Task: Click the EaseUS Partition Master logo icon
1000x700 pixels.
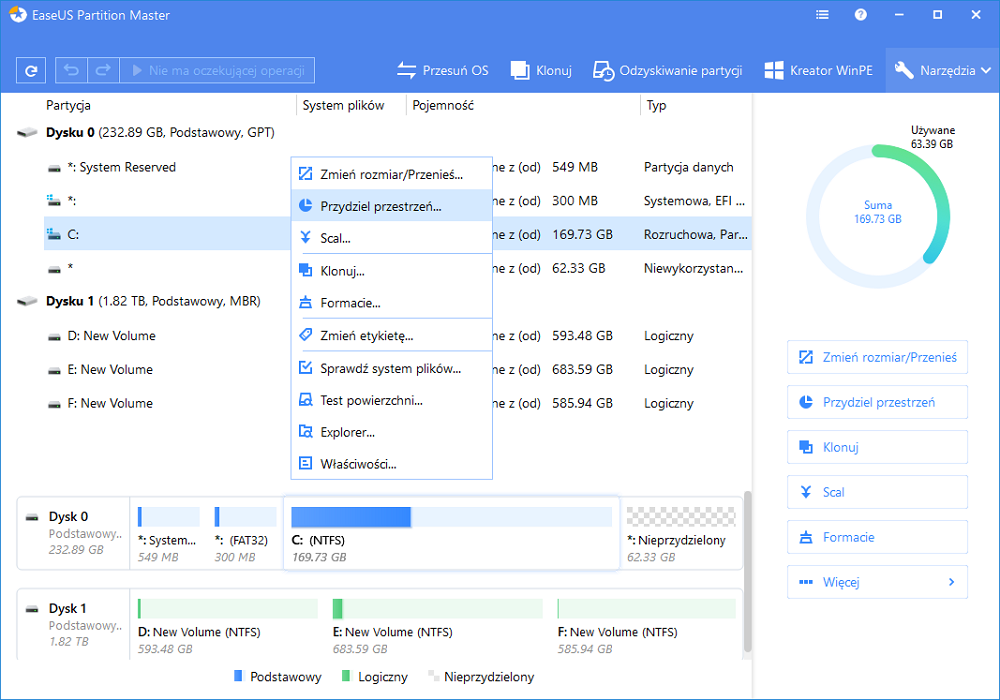Action: point(18,15)
